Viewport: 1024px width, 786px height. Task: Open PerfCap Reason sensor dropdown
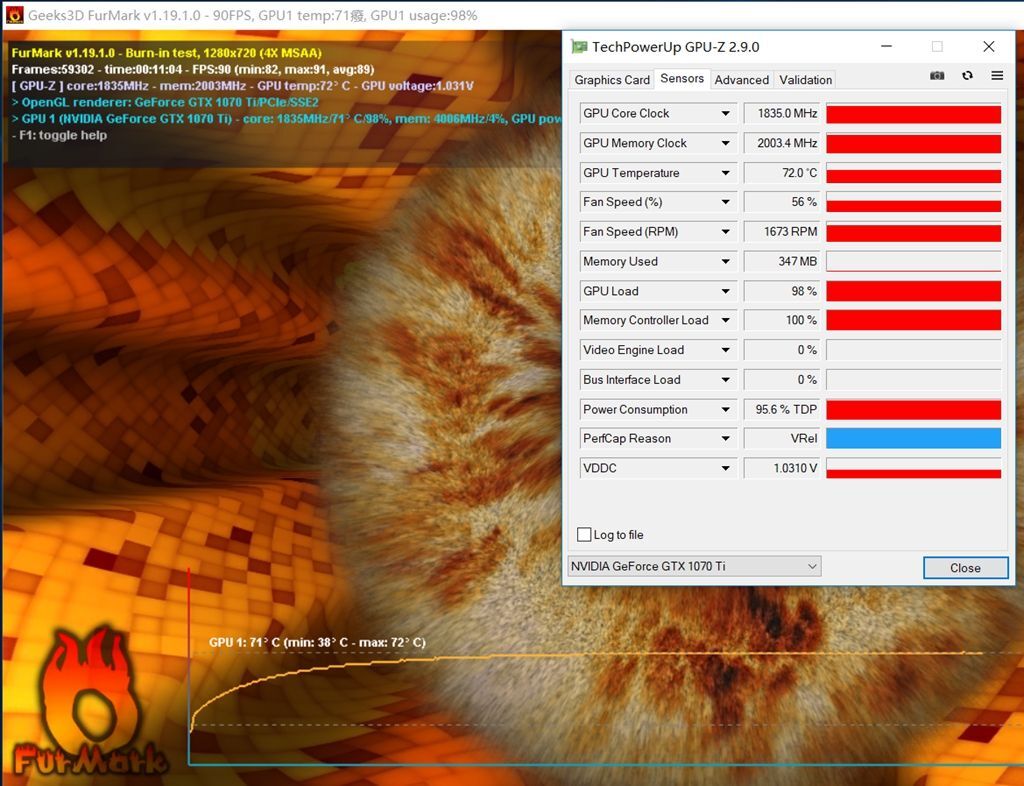tap(726, 439)
